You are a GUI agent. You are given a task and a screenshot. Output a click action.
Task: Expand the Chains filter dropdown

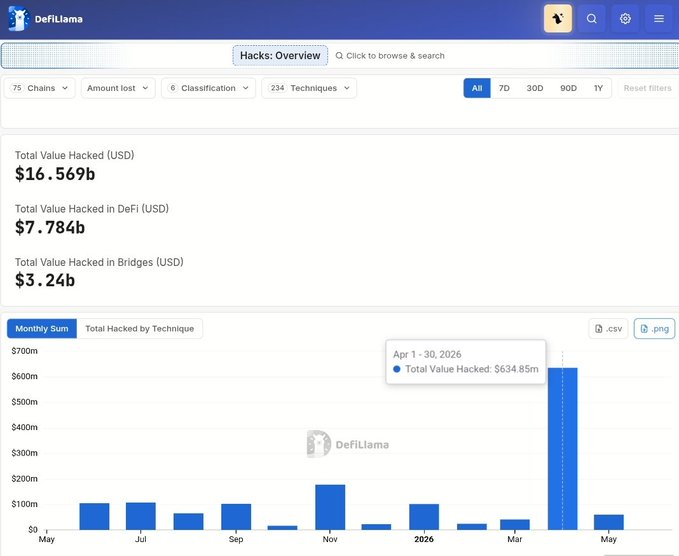coord(39,88)
